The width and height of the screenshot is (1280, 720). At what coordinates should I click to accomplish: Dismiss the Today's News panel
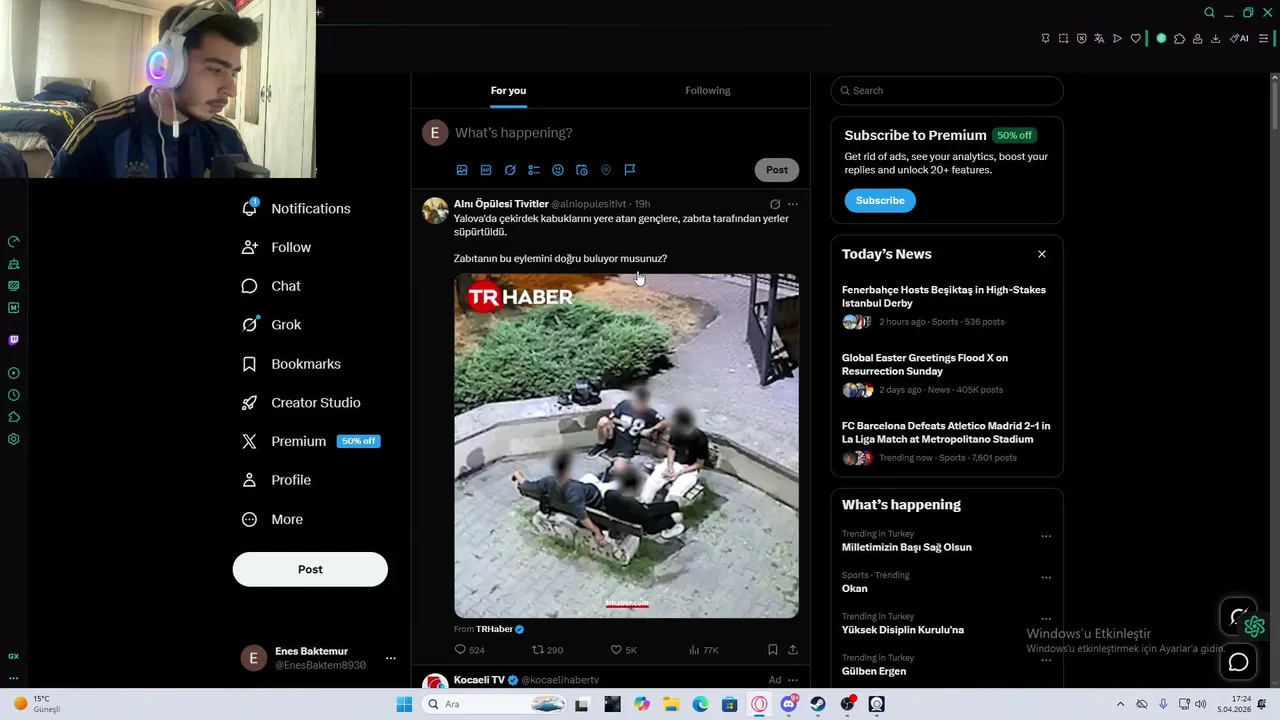point(1042,254)
